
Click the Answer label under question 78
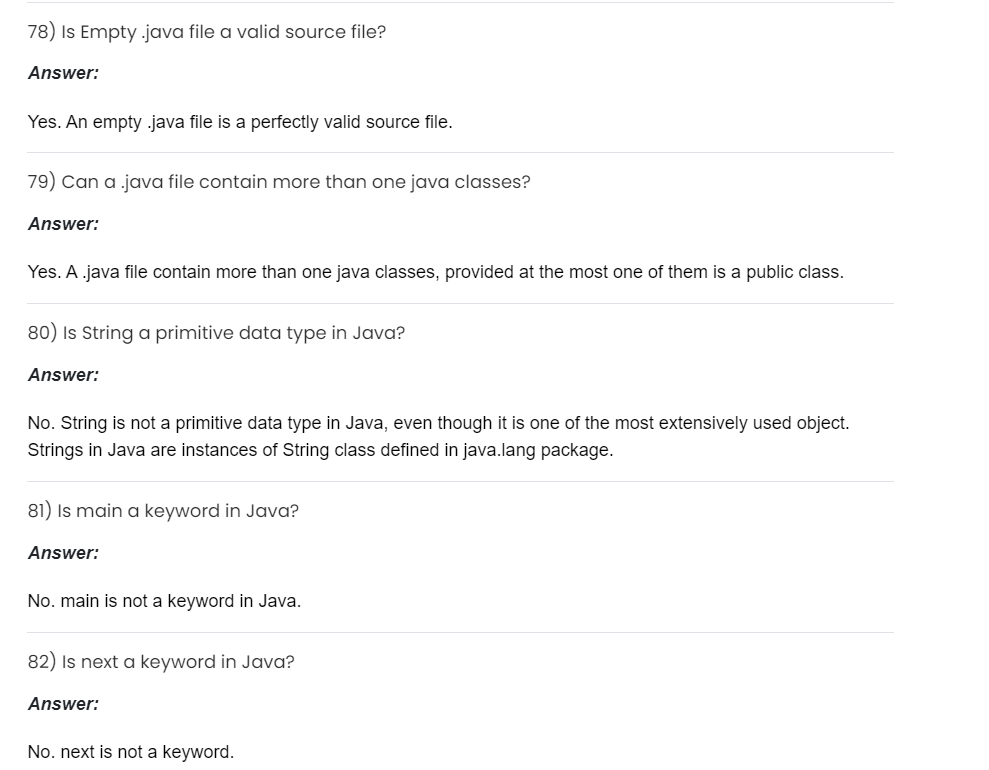coord(63,73)
